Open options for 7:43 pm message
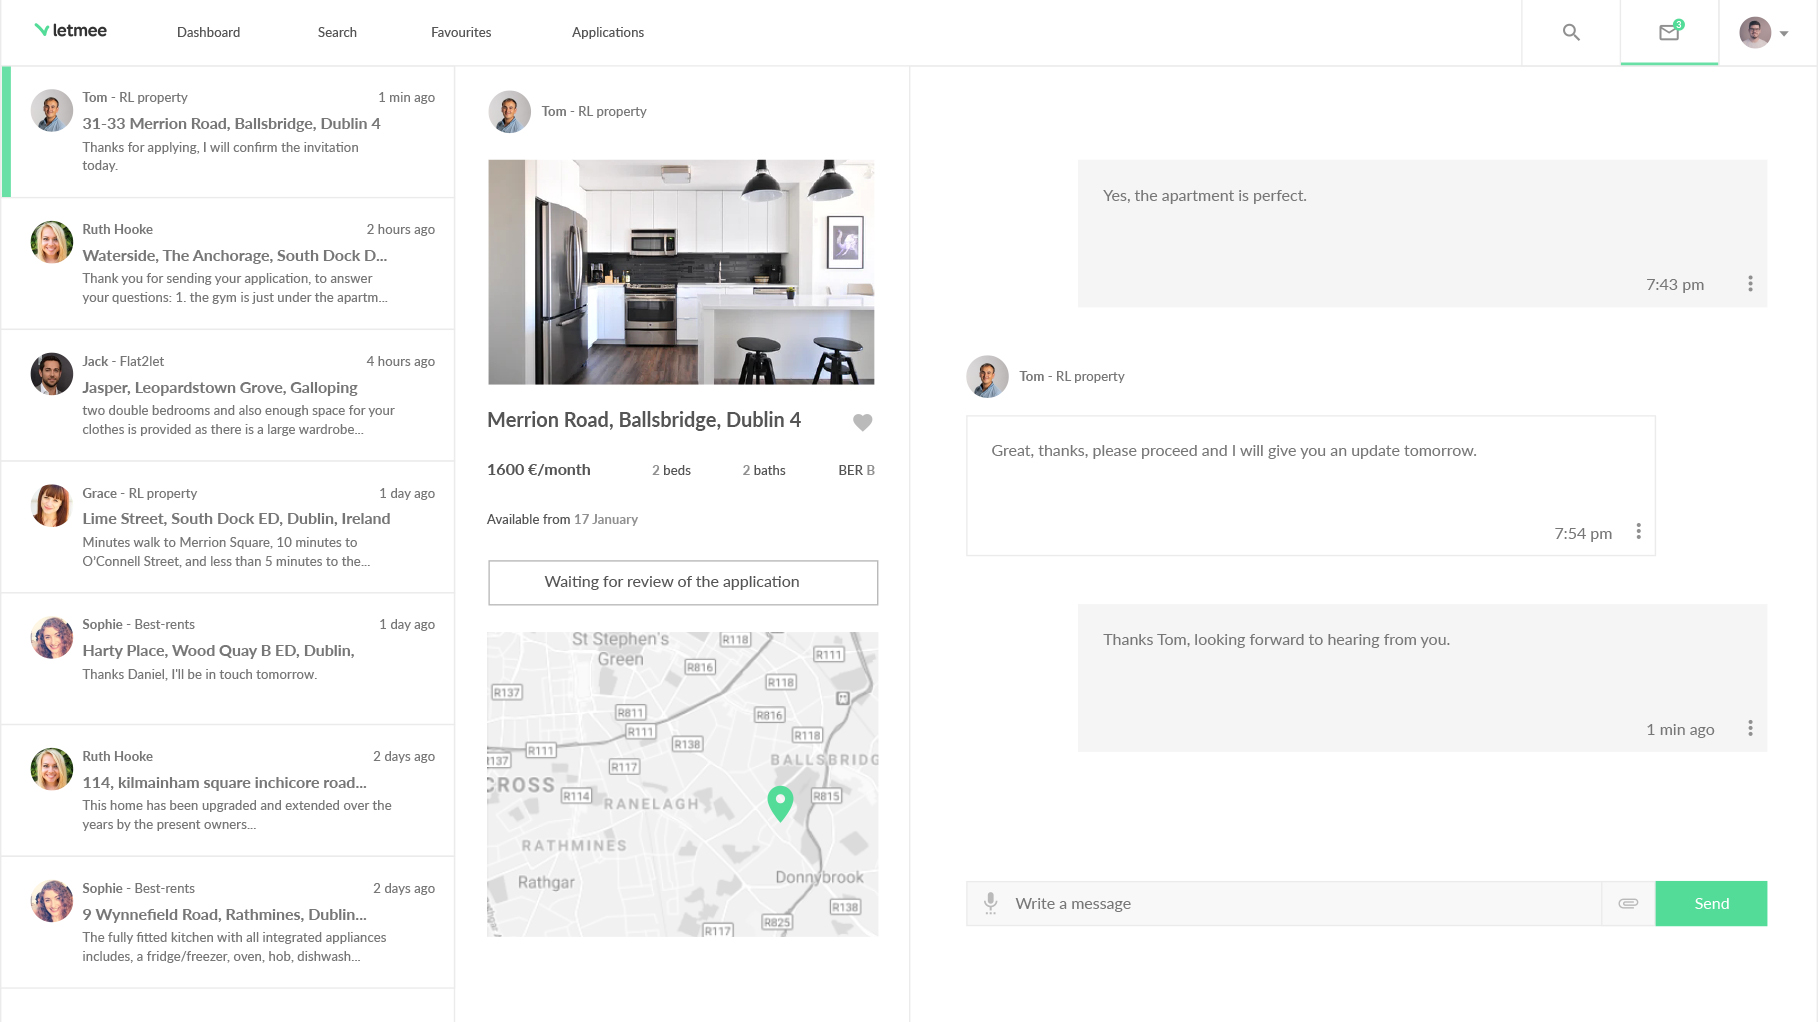The image size is (1818, 1022). pos(1750,284)
